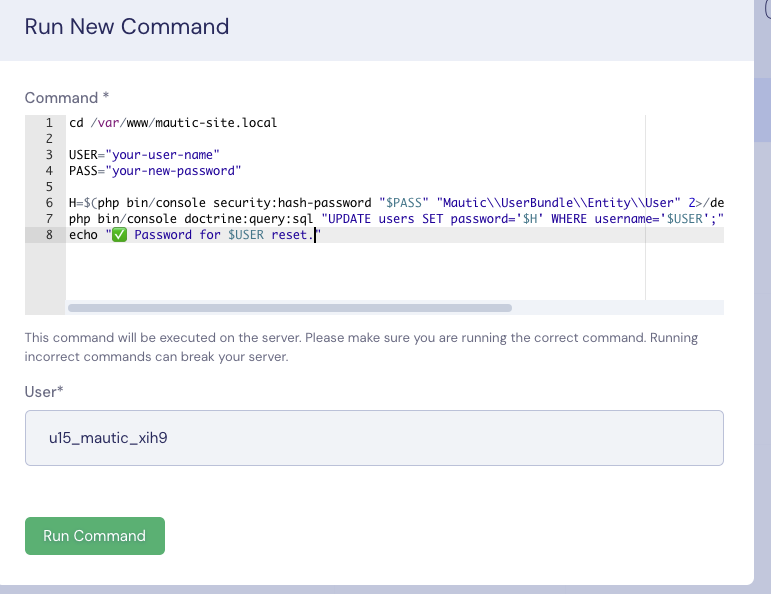Click the empty line 5 in editor

pyautogui.click(x=355, y=187)
